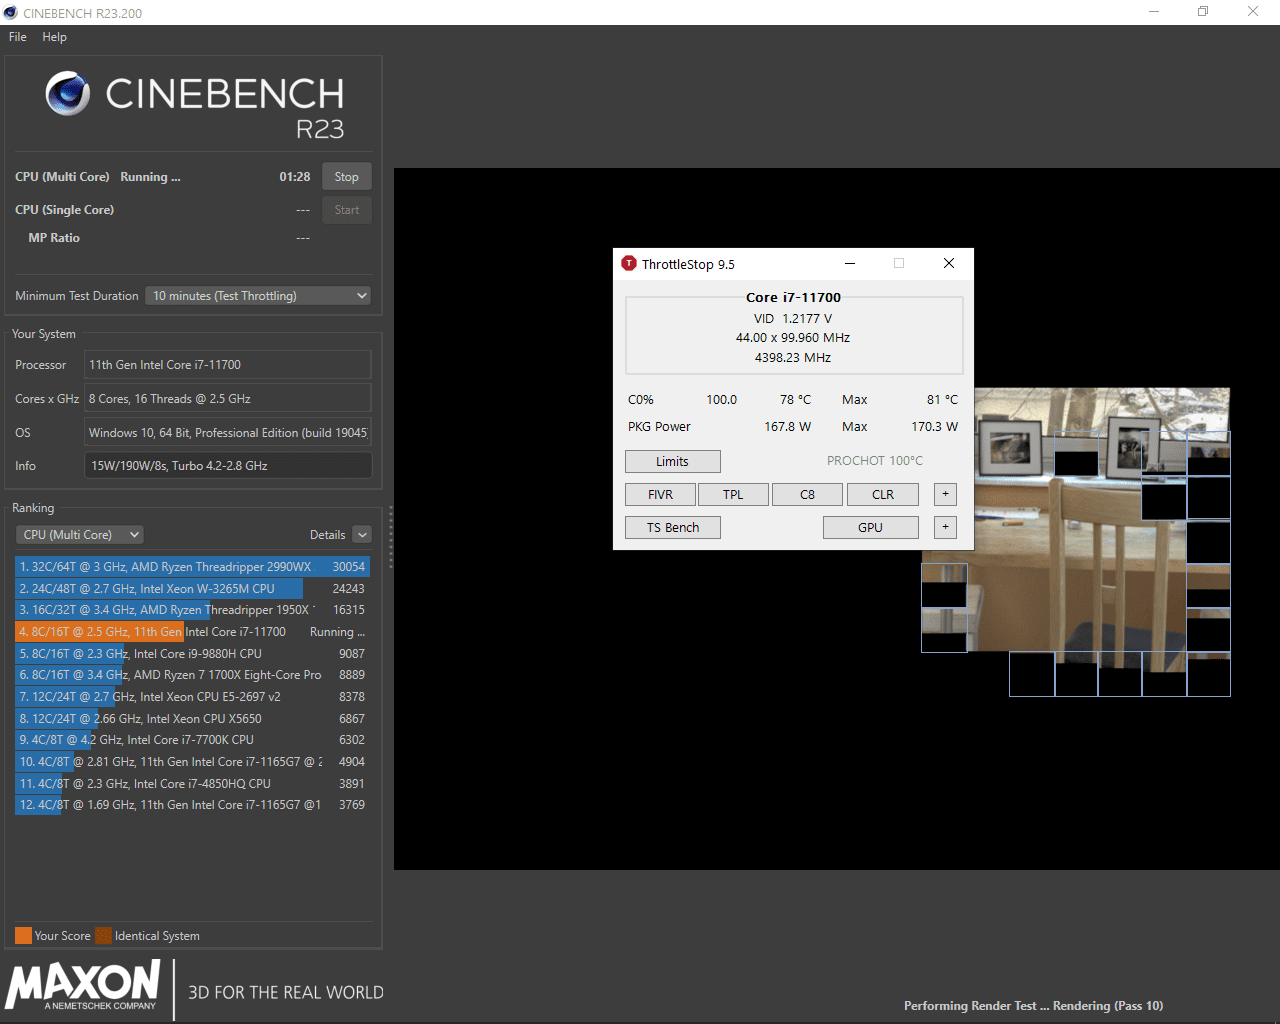Click the PROCHOT 100°C label

pos(874,461)
